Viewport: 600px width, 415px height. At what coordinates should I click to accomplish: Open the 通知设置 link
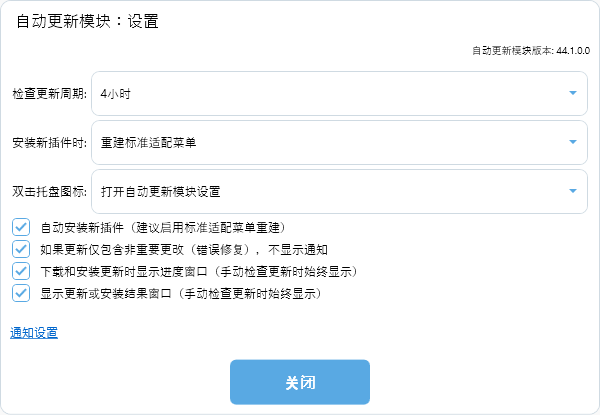[34, 333]
